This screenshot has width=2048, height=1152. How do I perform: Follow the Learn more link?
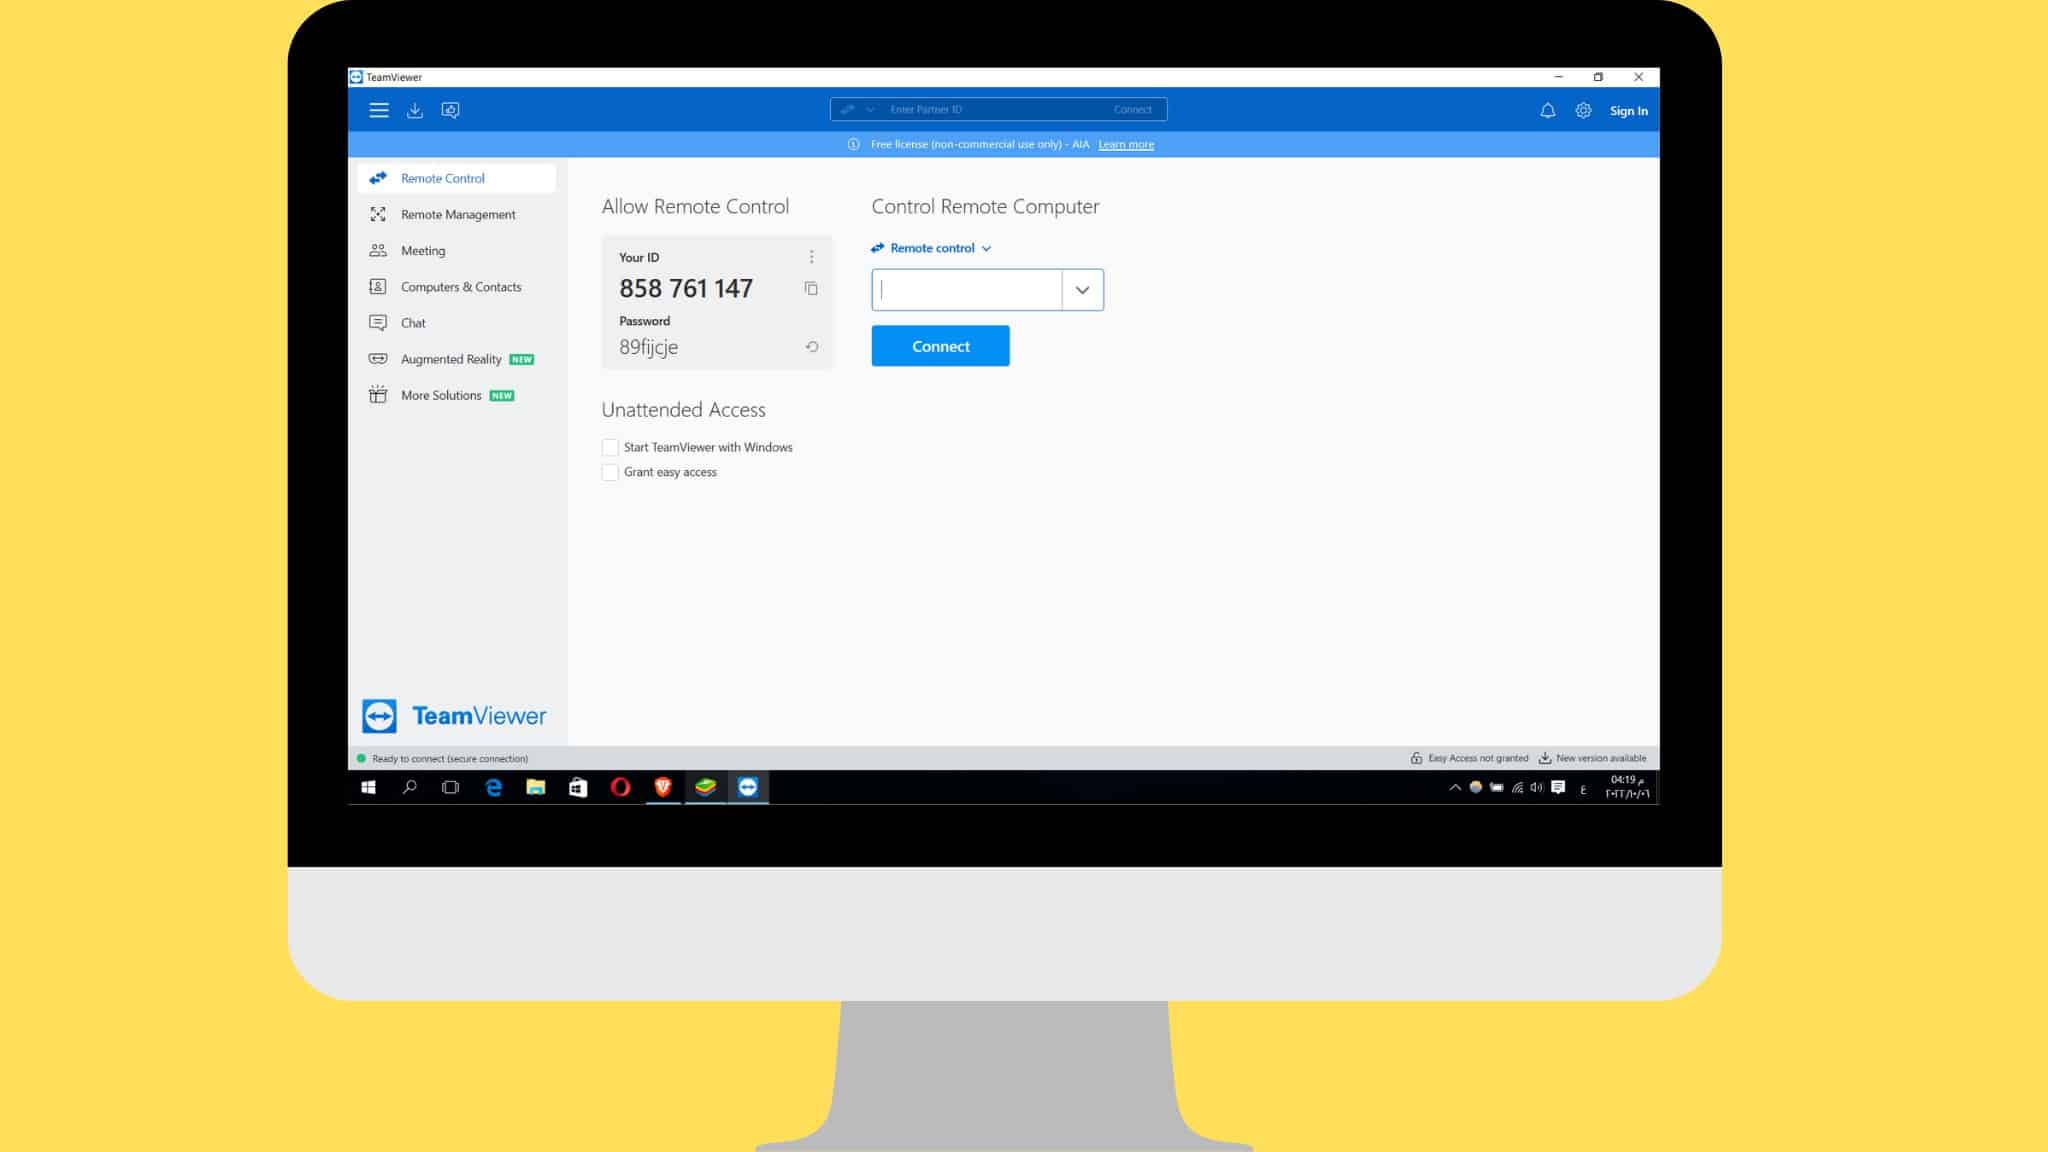coord(1126,144)
